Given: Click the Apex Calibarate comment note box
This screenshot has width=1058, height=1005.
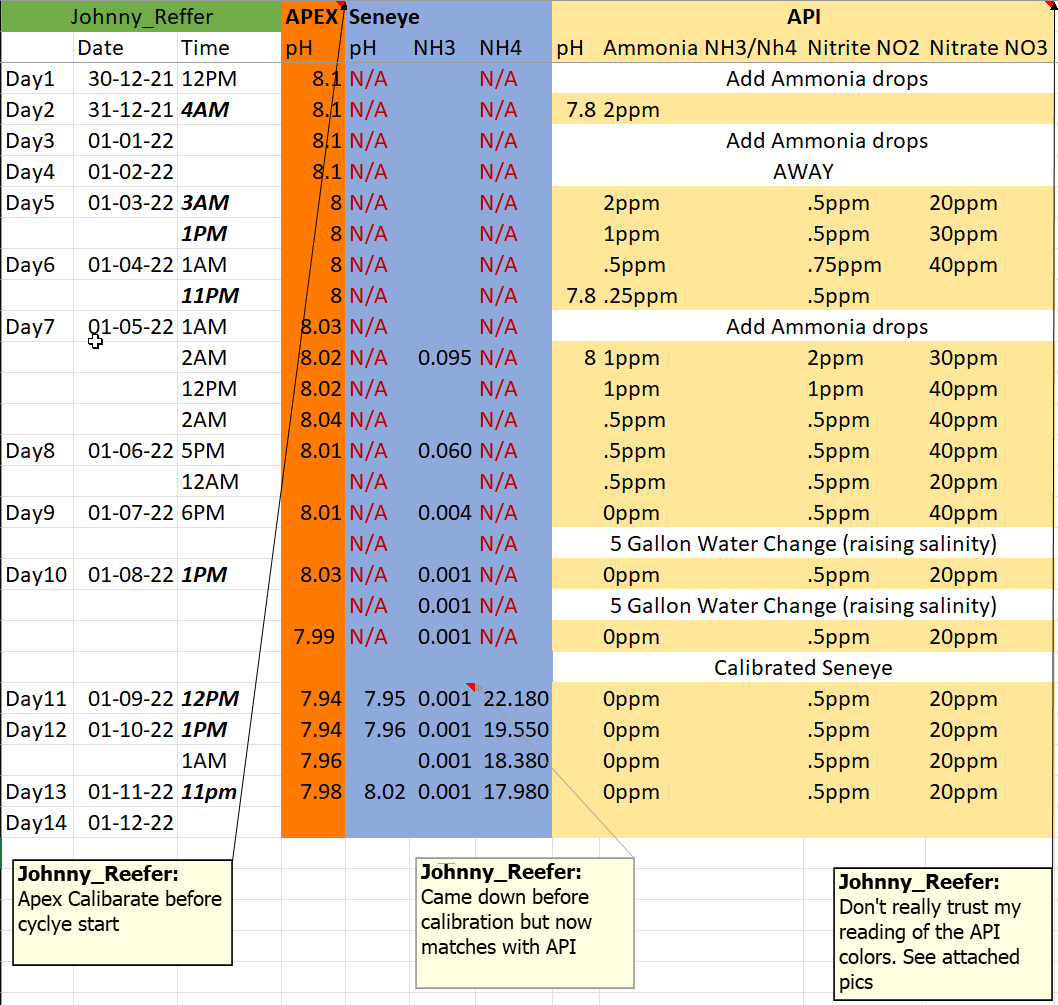Looking at the screenshot, I should [122, 912].
